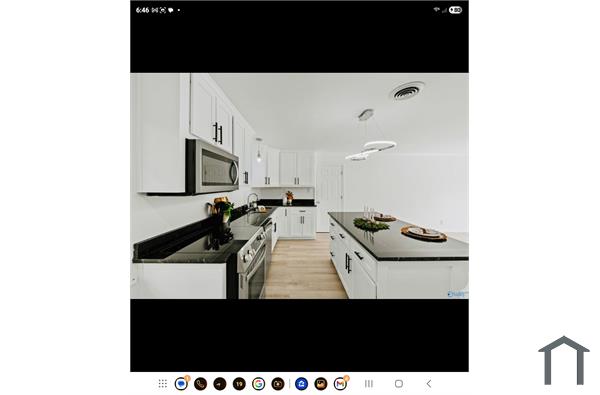The image size is (600, 395).
Task: Tap the battery indicator in status bar
Action: pos(455,10)
